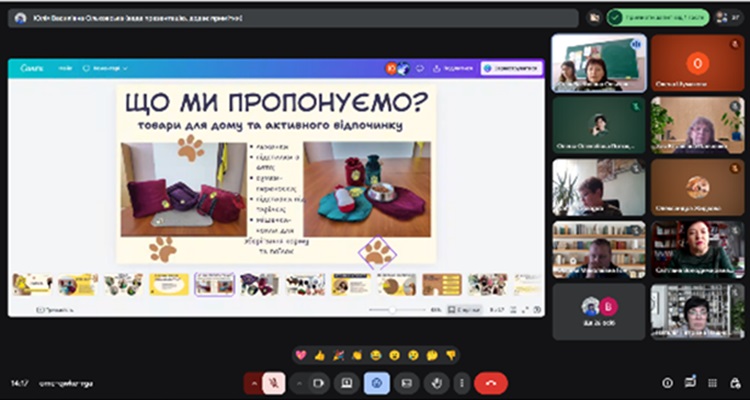Toggle the emoji reactions button
Screen dimensions: 750x400
(377, 382)
